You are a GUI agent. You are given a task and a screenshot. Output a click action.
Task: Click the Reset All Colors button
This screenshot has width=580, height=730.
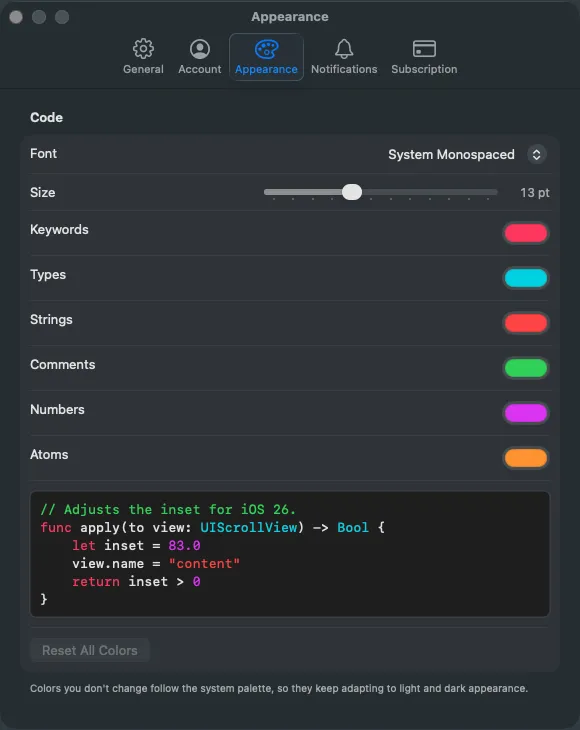90,650
